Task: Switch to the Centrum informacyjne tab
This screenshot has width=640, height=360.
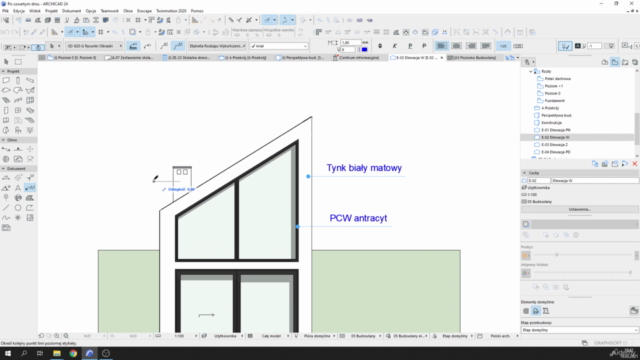Action: [356, 58]
